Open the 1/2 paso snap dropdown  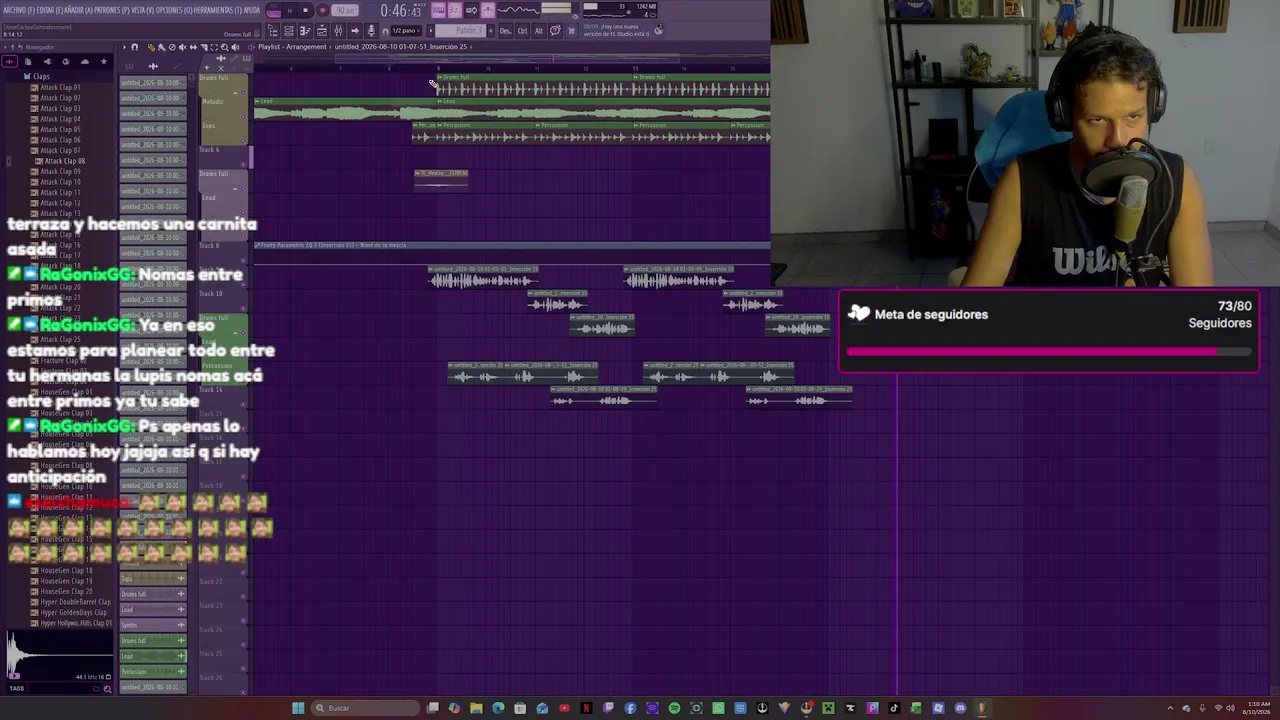(404, 31)
